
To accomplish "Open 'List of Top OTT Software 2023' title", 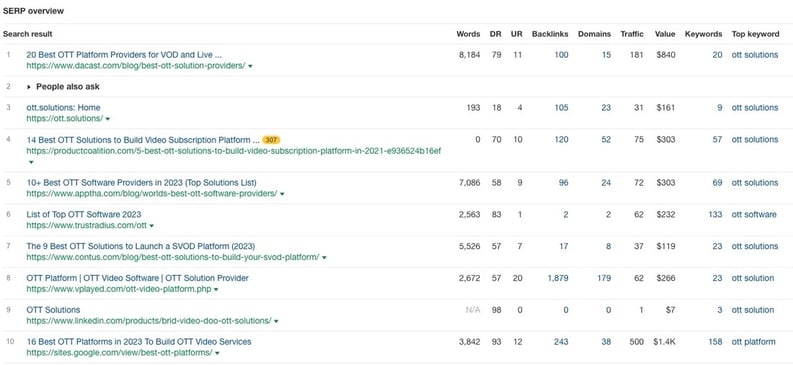I will [83, 214].
